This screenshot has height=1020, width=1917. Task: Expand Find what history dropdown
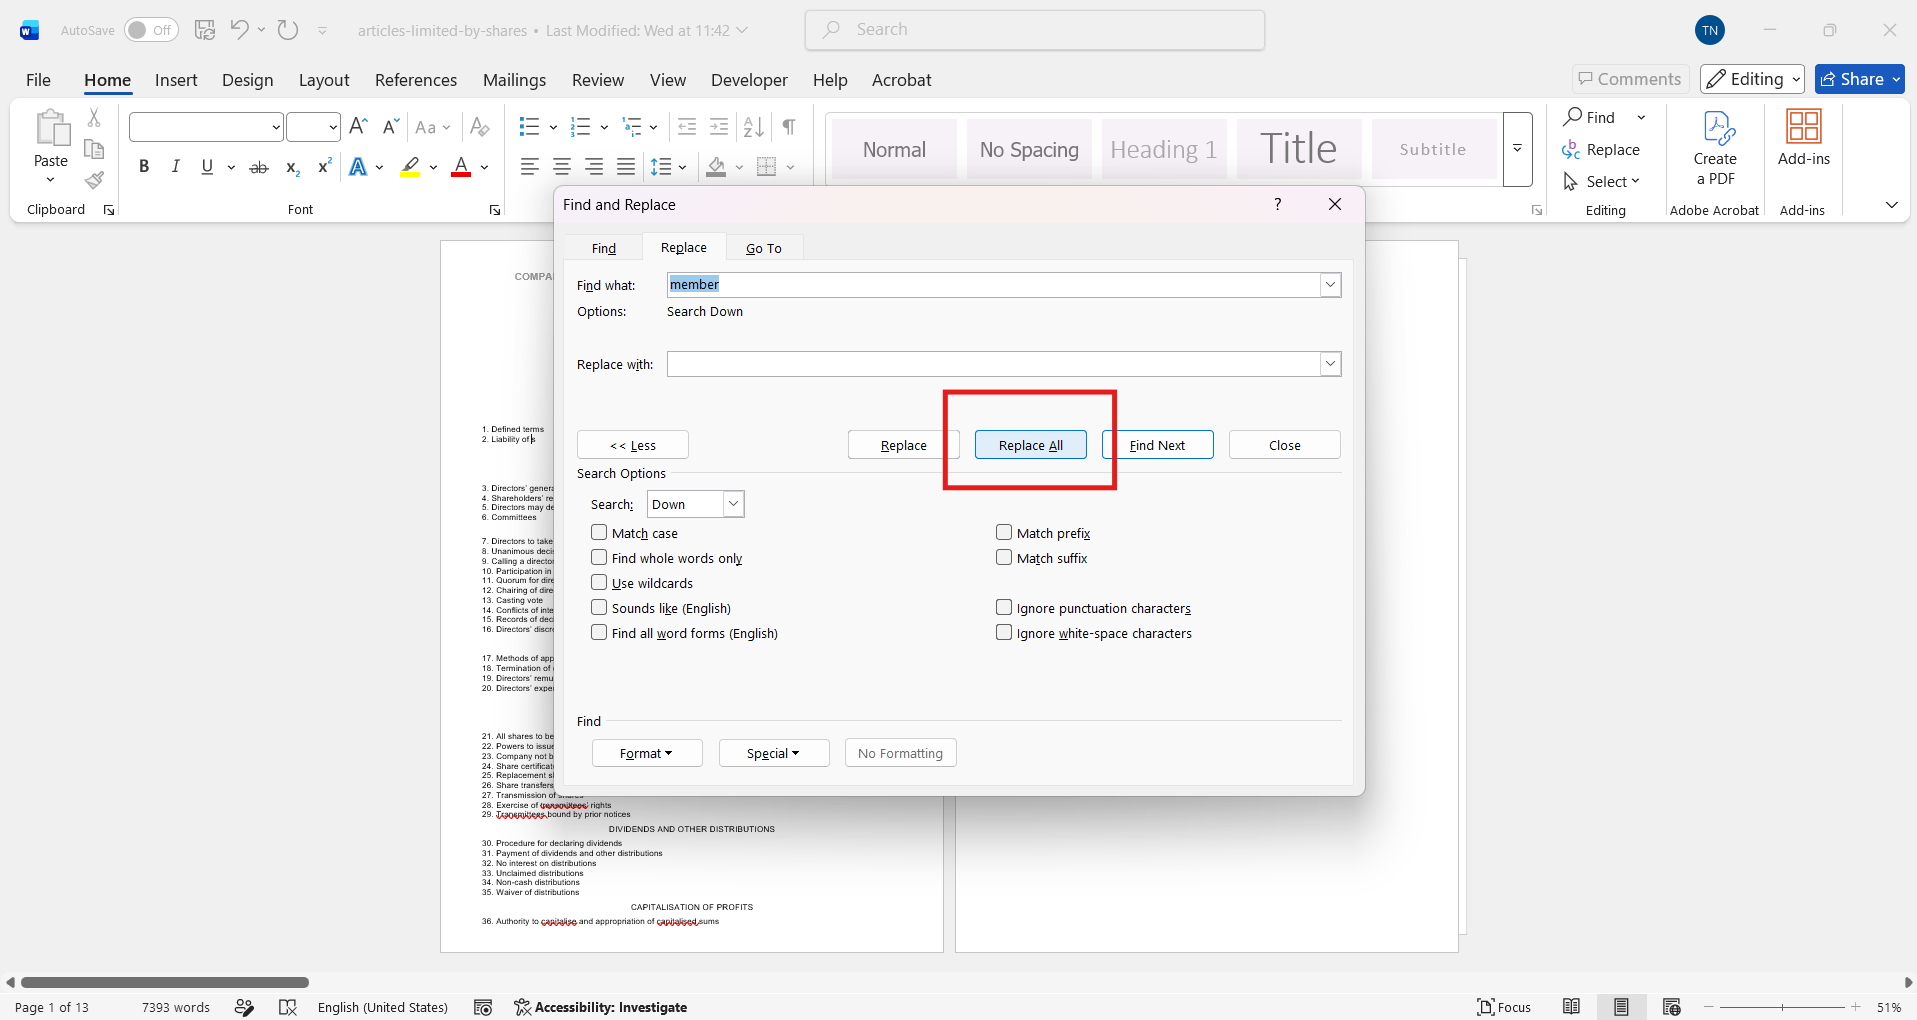(1330, 285)
